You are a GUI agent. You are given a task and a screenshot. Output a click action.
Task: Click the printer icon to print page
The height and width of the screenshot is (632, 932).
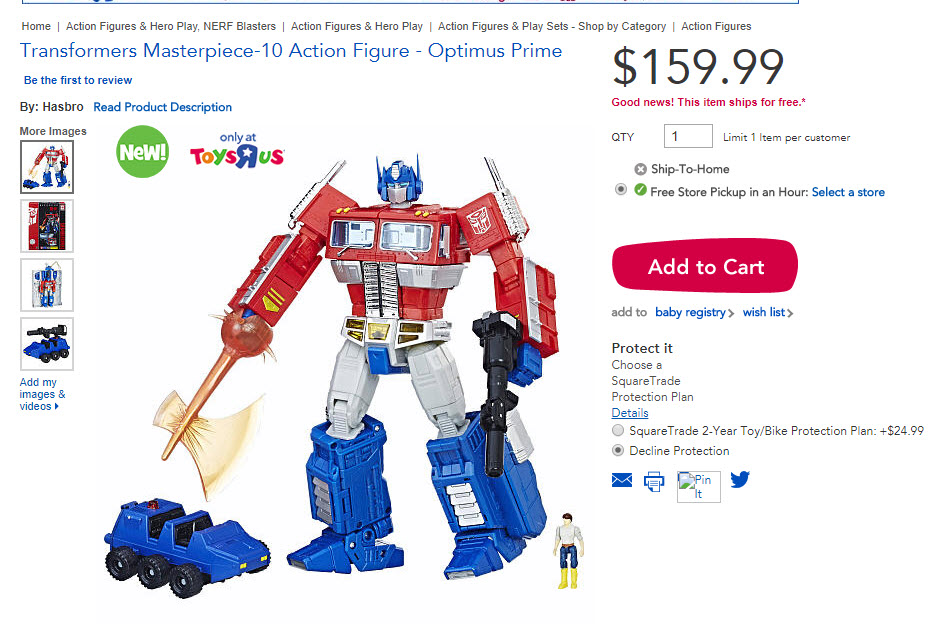tap(654, 481)
